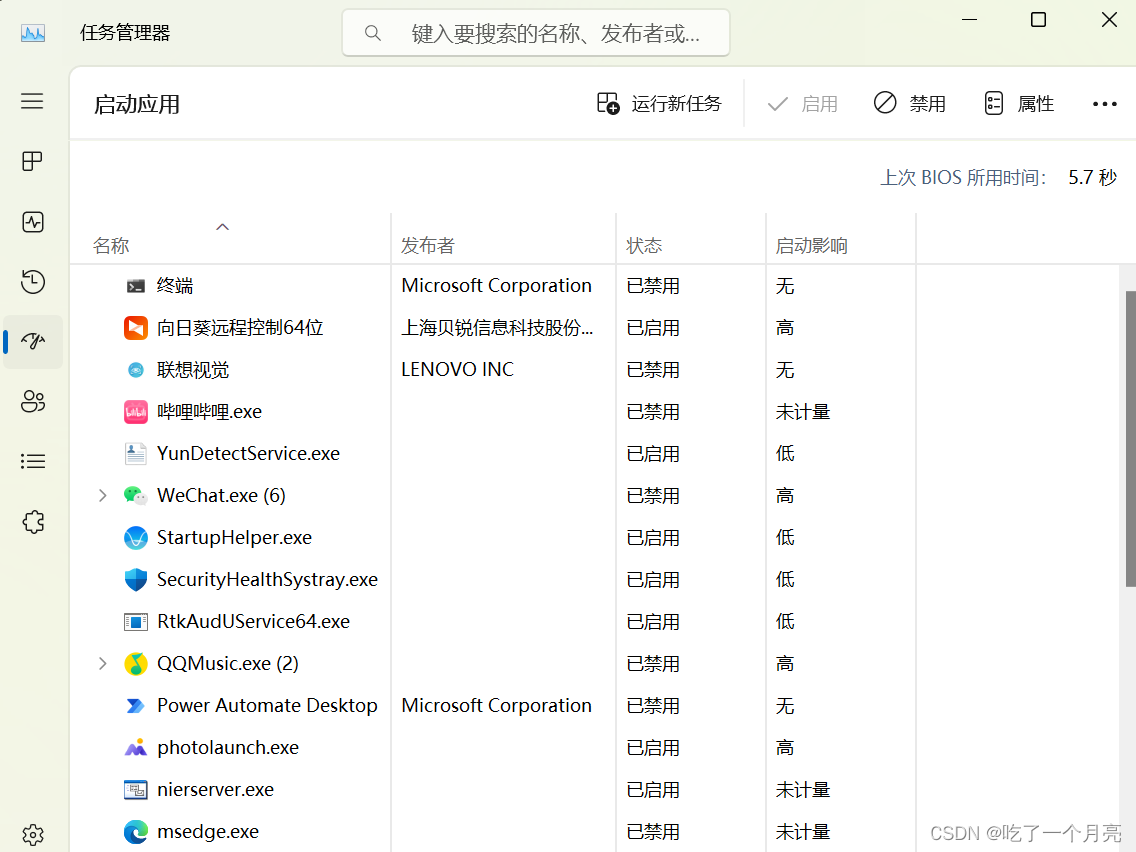The image size is (1136, 852).
Task: Select the photolaunch.exe row name
Action: tap(228, 748)
